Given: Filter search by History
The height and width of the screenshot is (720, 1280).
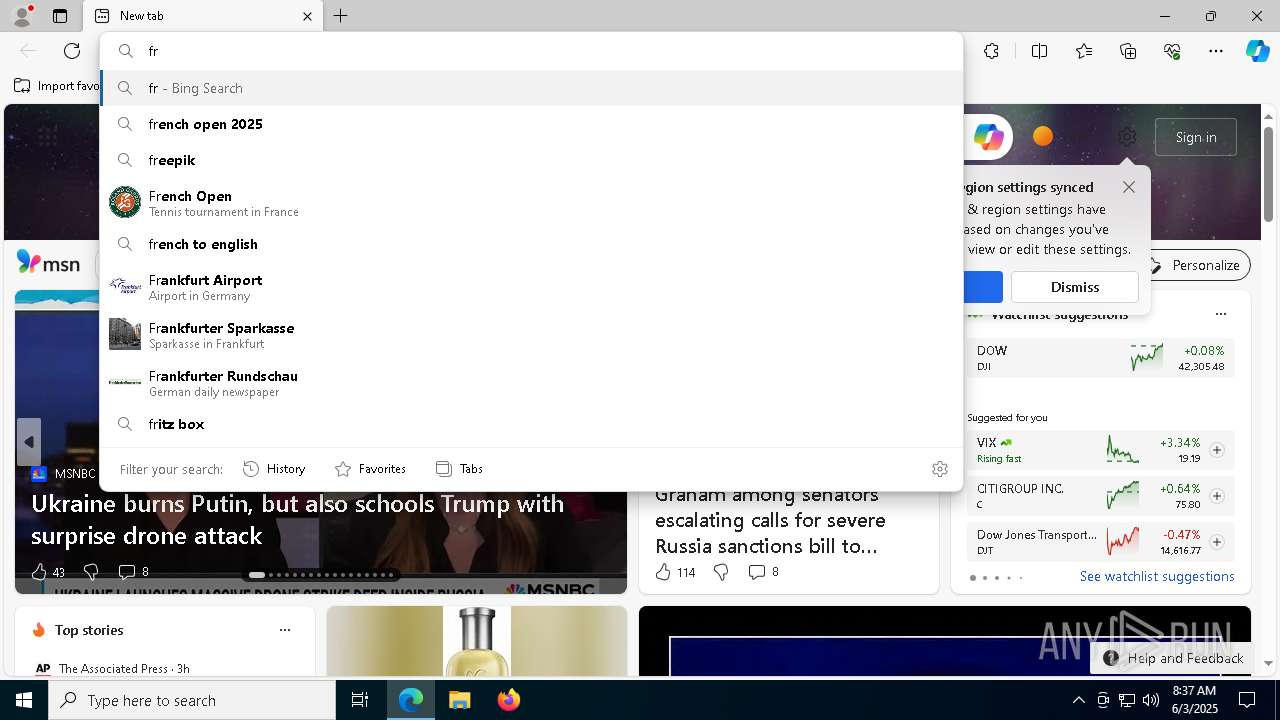Looking at the screenshot, I should pos(274,469).
